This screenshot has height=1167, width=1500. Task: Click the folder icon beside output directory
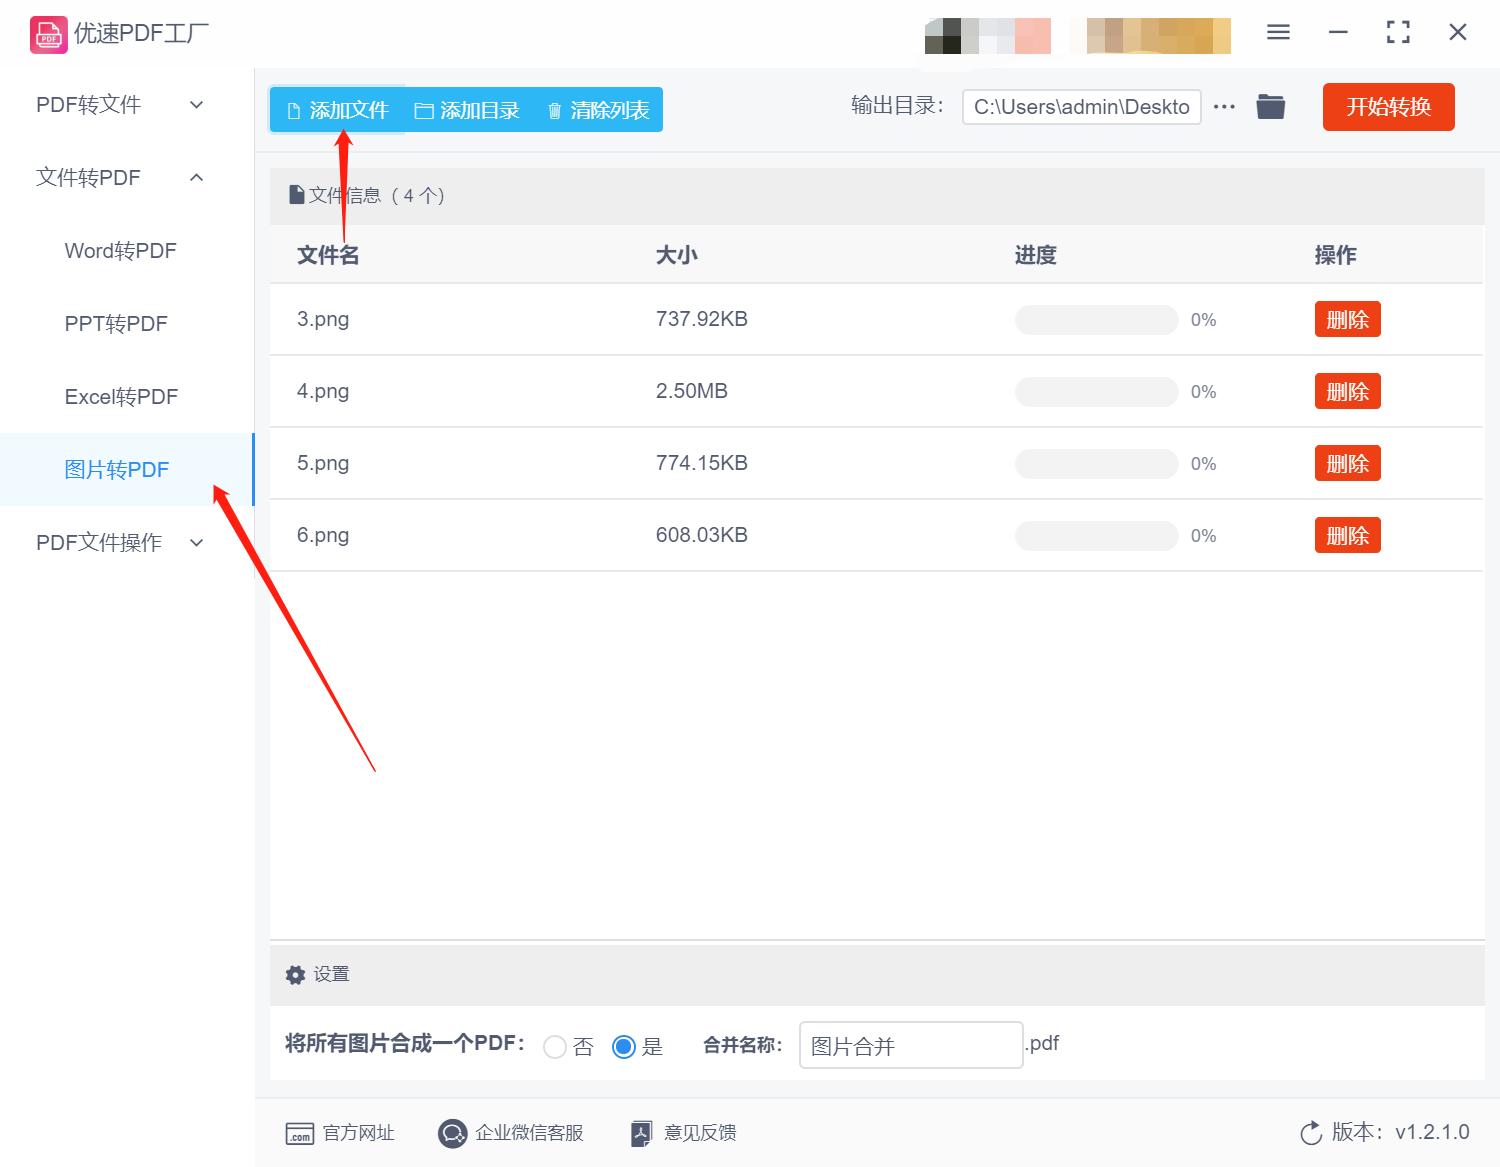1270,106
